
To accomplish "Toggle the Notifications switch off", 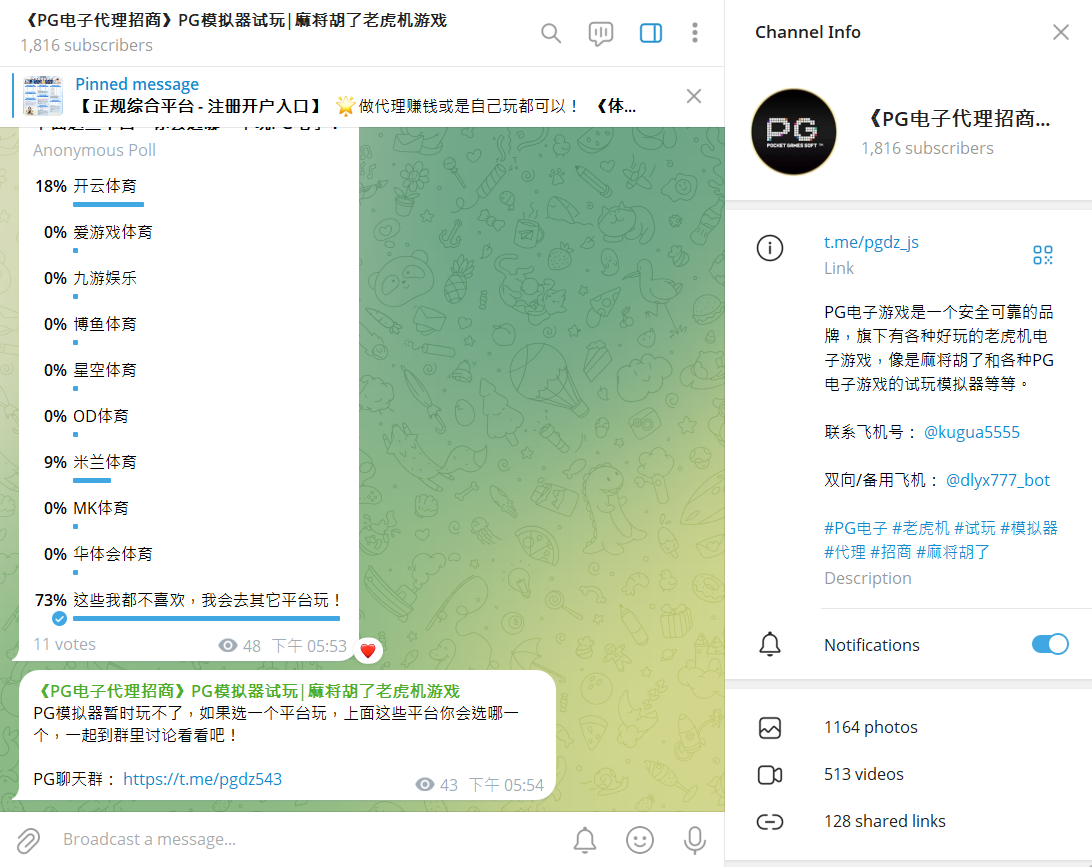I will 1050,644.
